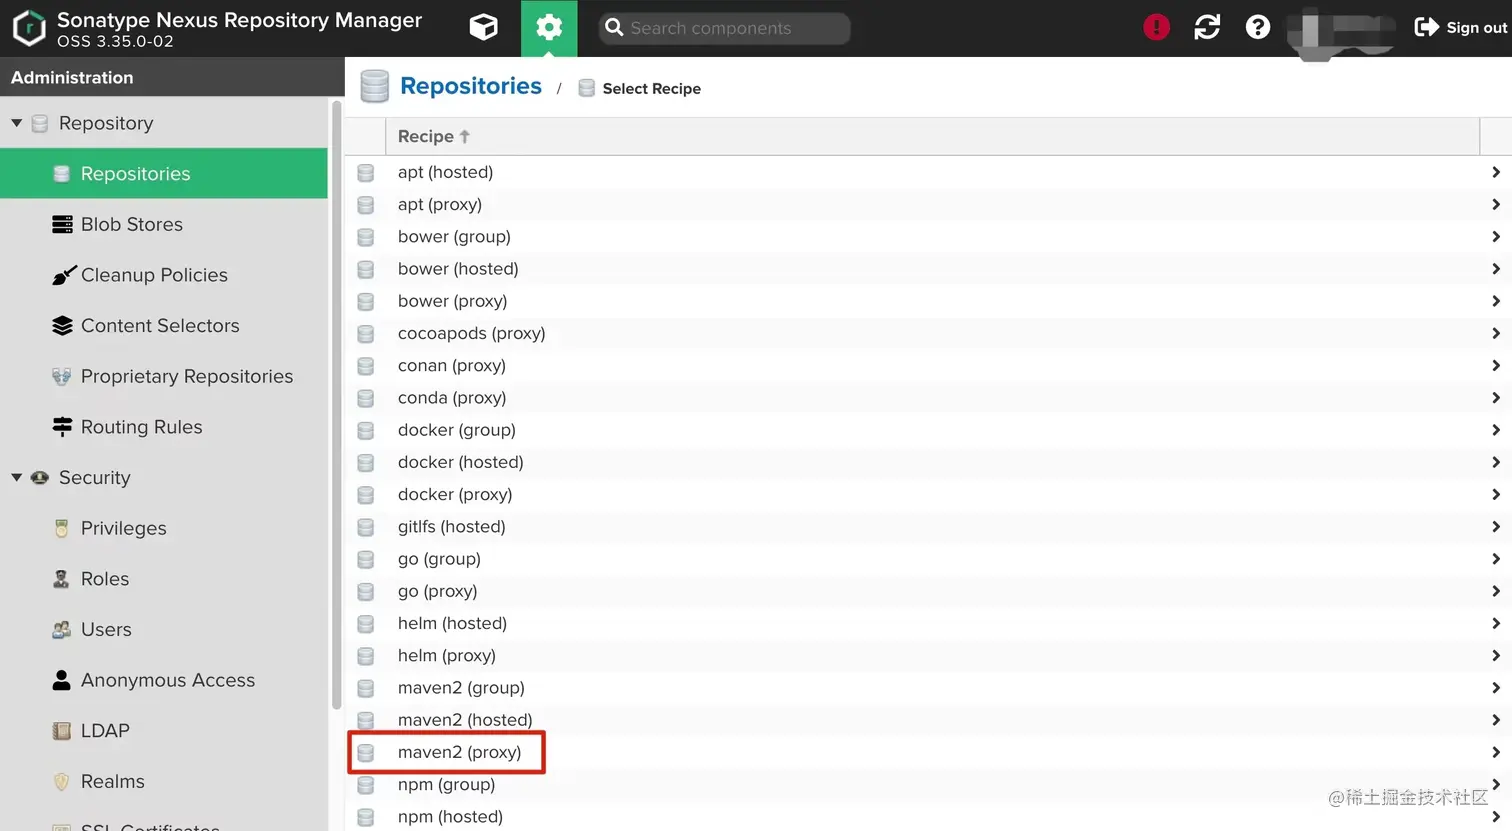Select the go (group) recipe

click(928, 559)
